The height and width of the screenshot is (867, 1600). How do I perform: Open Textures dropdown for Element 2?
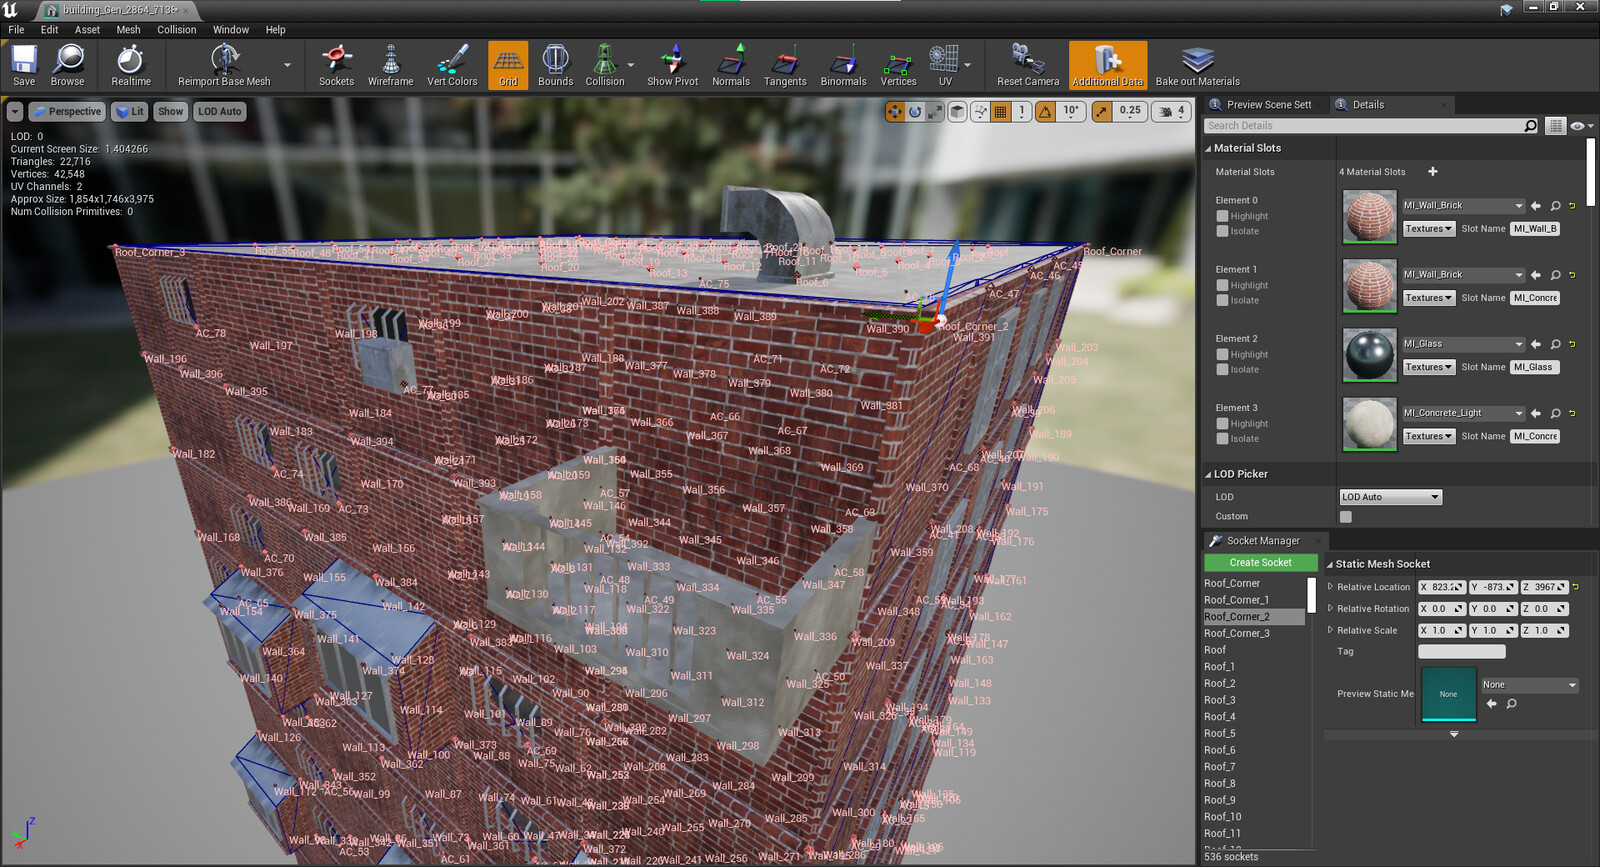1428,367
